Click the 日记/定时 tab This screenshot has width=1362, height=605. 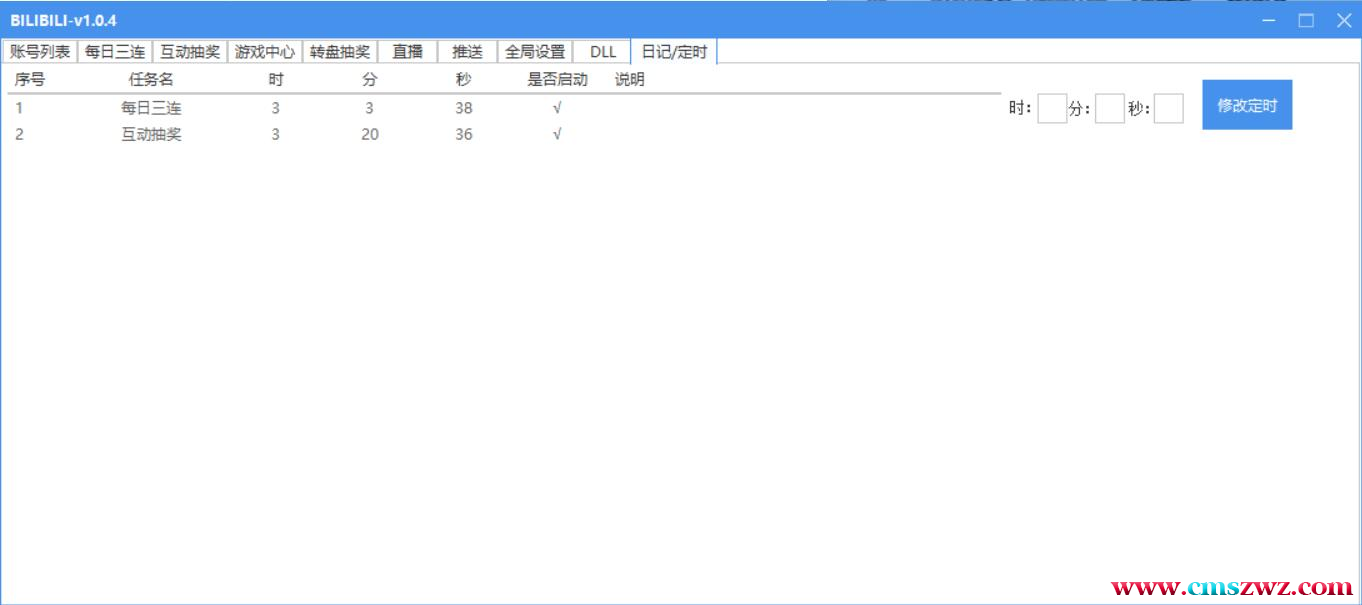point(674,52)
